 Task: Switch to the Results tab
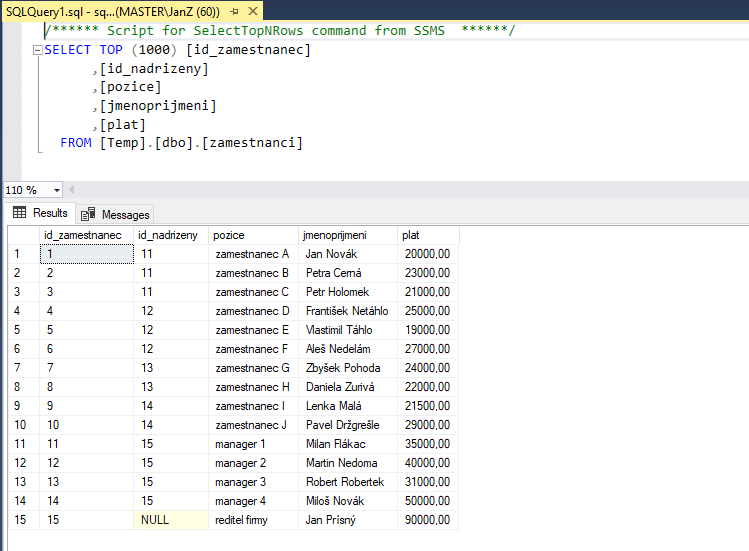(40, 213)
